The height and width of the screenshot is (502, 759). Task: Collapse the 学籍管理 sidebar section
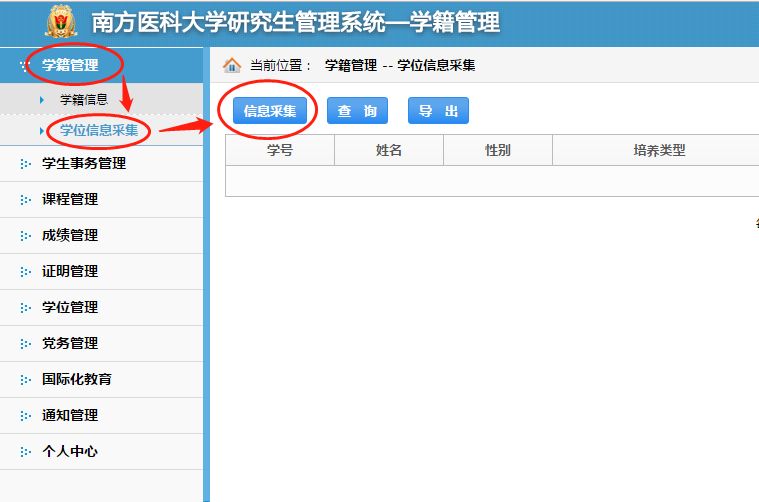click(x=101, y=65)
